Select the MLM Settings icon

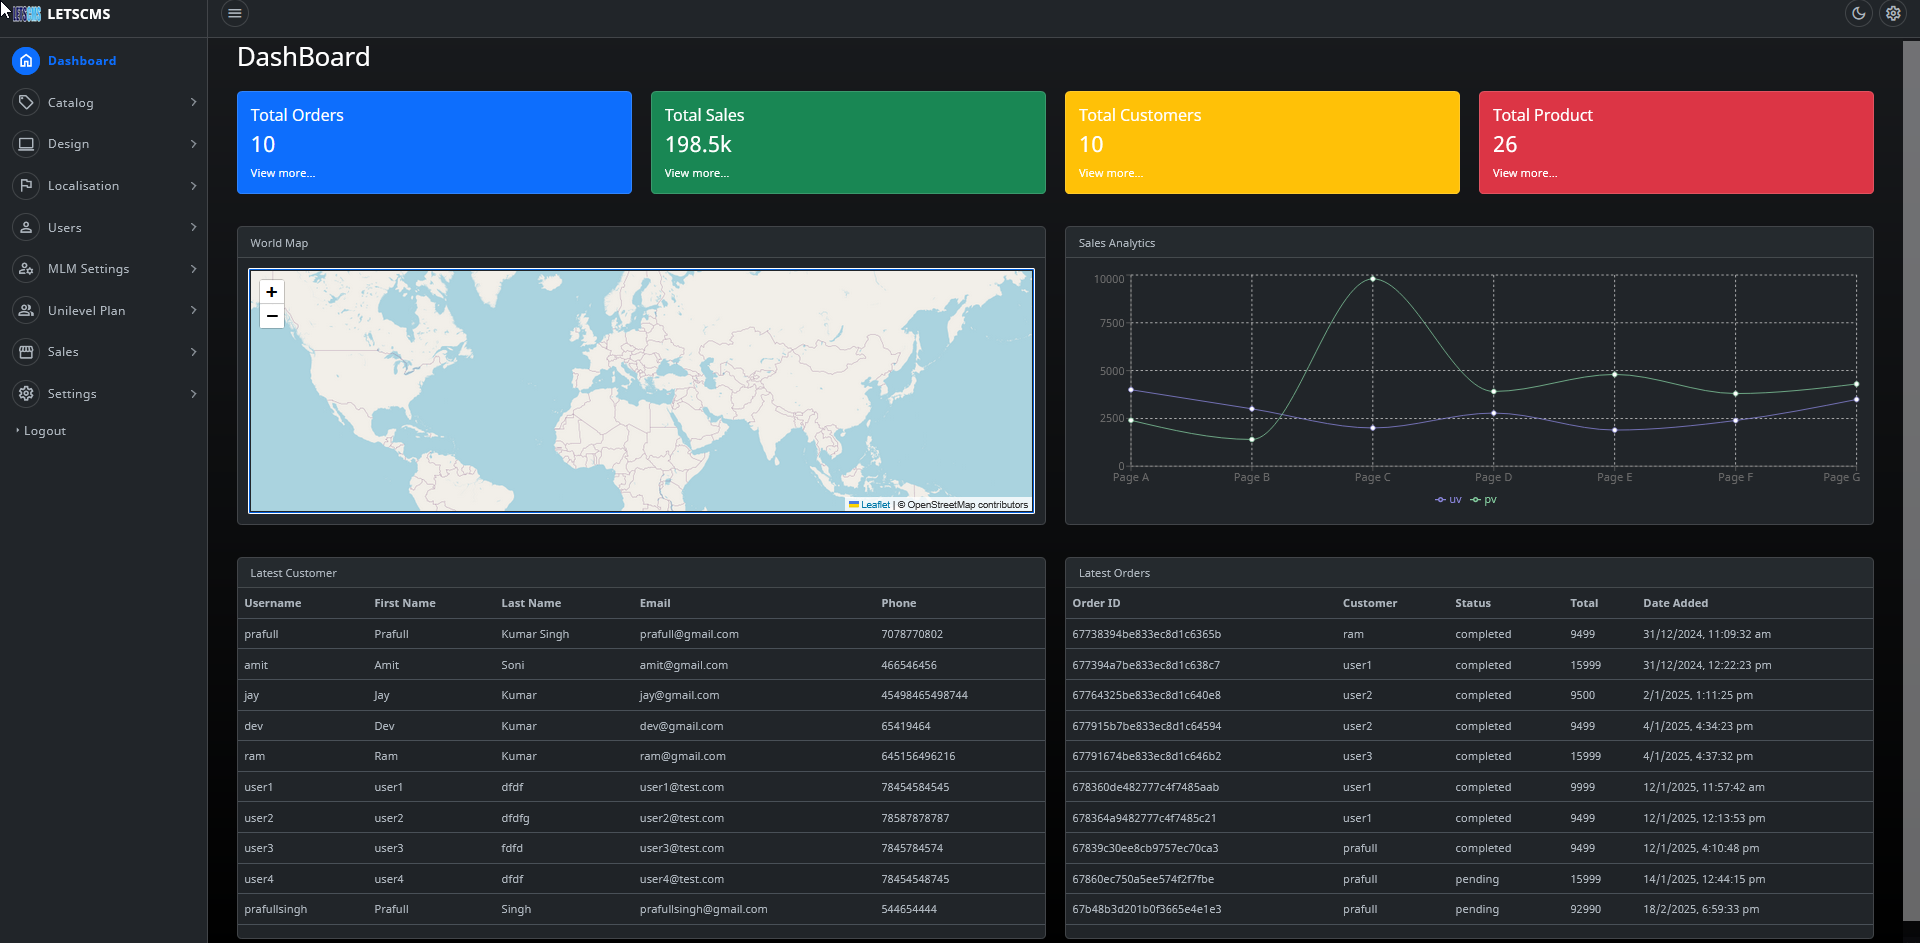pos(25,268)
